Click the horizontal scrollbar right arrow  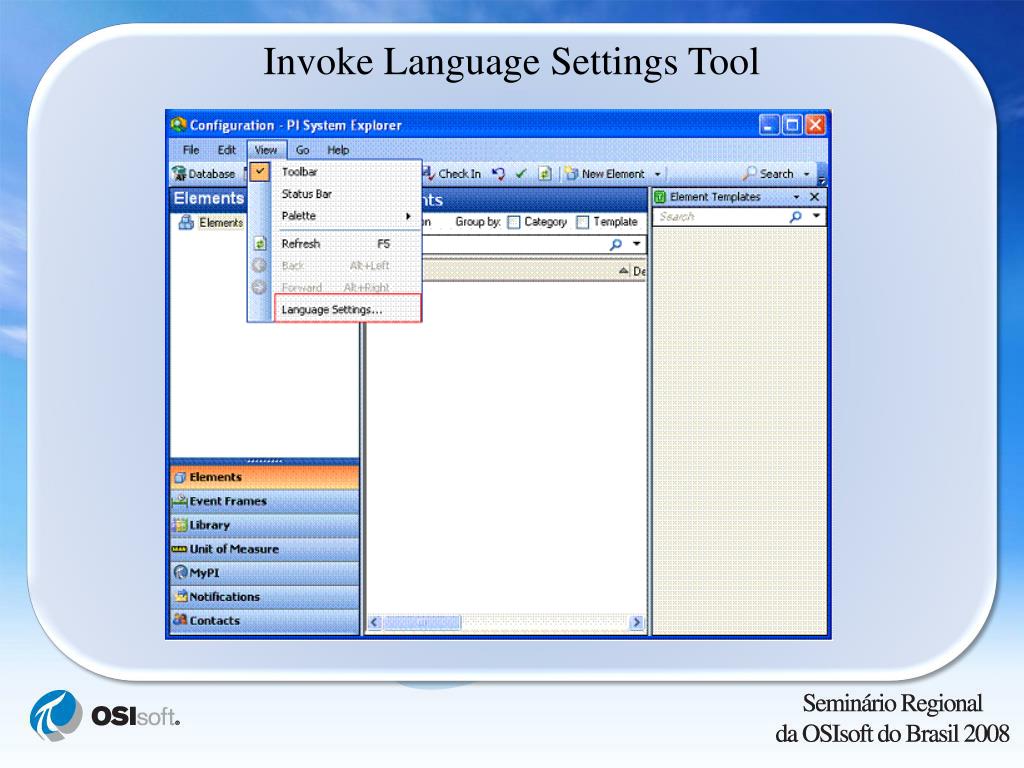pyautogui.click(x=637, y=622)
